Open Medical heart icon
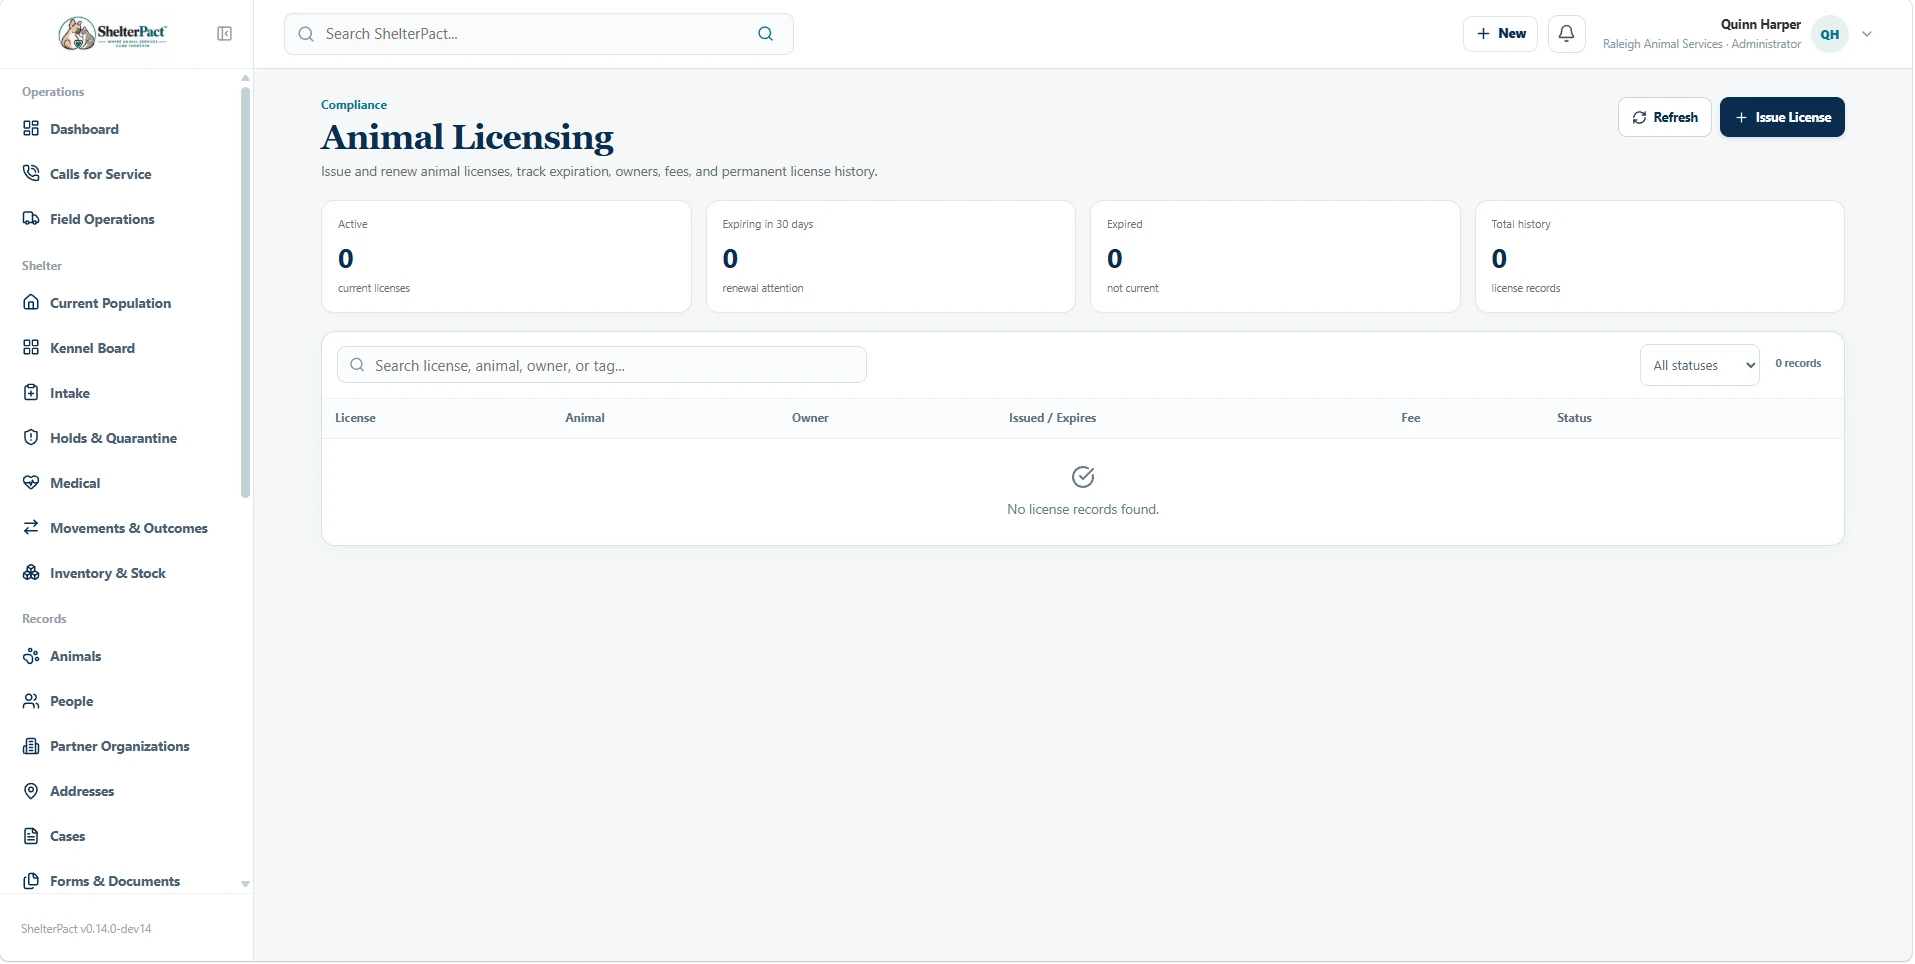1915x964 pixels. [31, 483]
